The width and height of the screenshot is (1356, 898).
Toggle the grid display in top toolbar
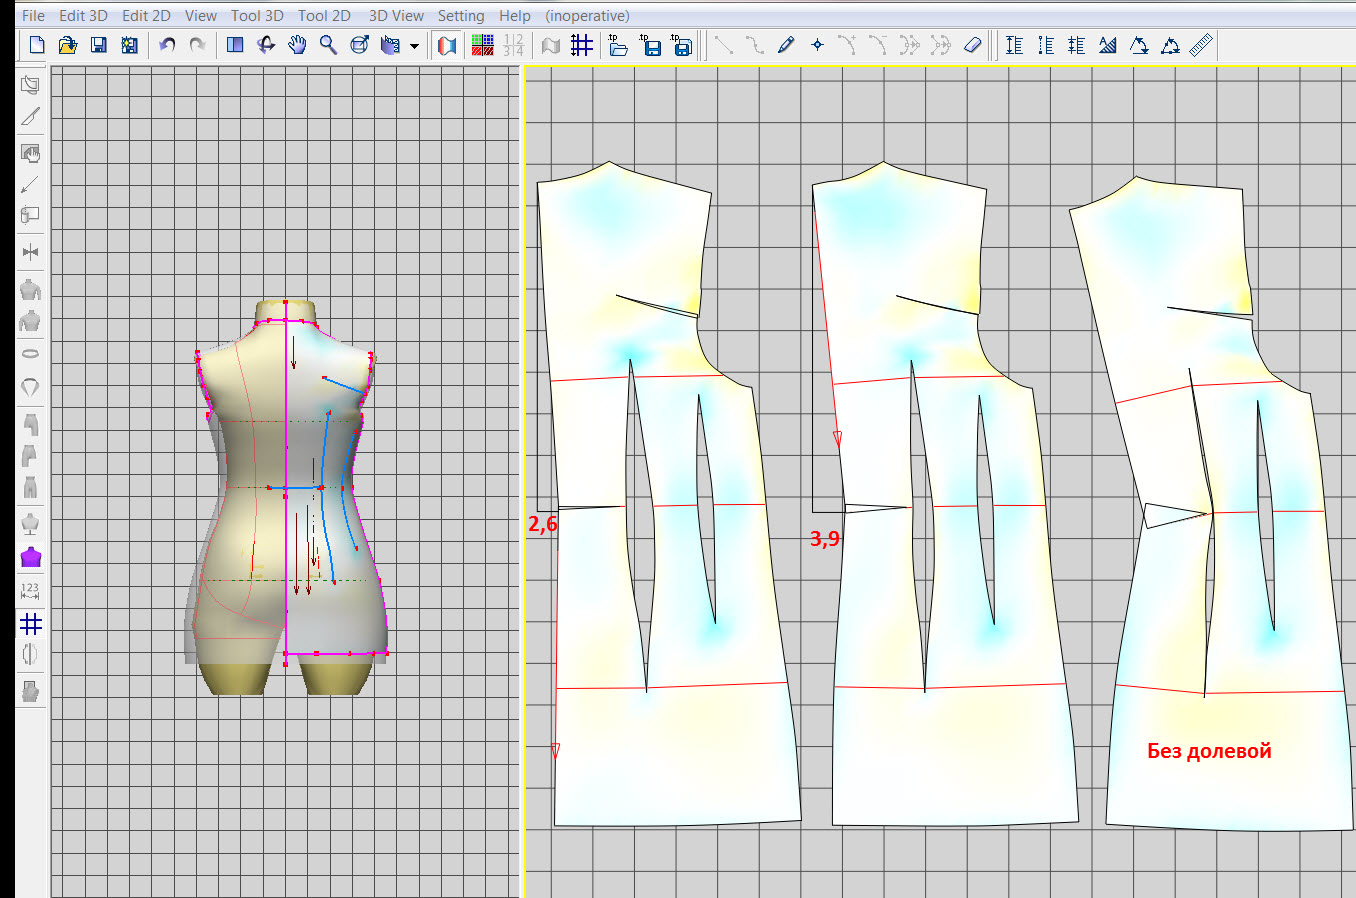click(581, 45)
